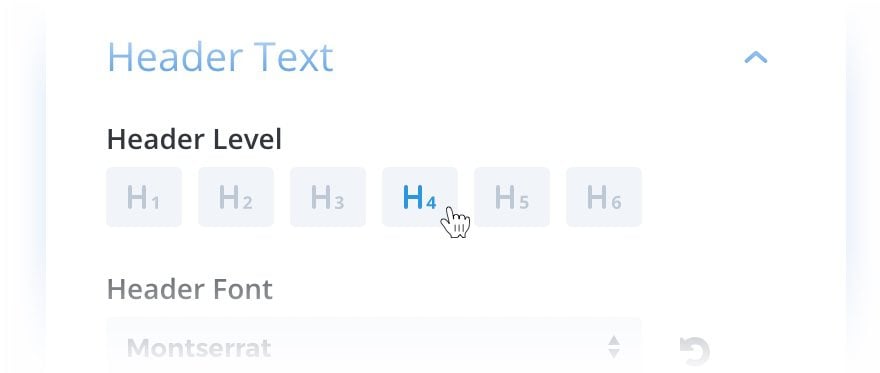Open the Montserrat font dropdown

click(374, 345)
